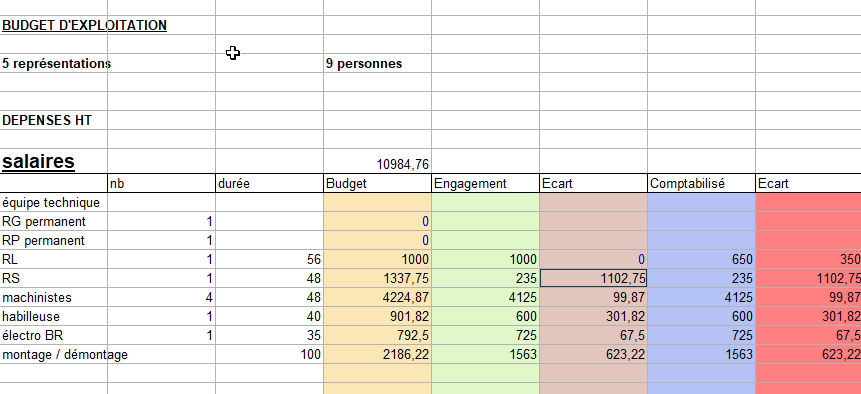Select the 'durée' header cell
Screen dimensions: 861x394
point(269,183)
